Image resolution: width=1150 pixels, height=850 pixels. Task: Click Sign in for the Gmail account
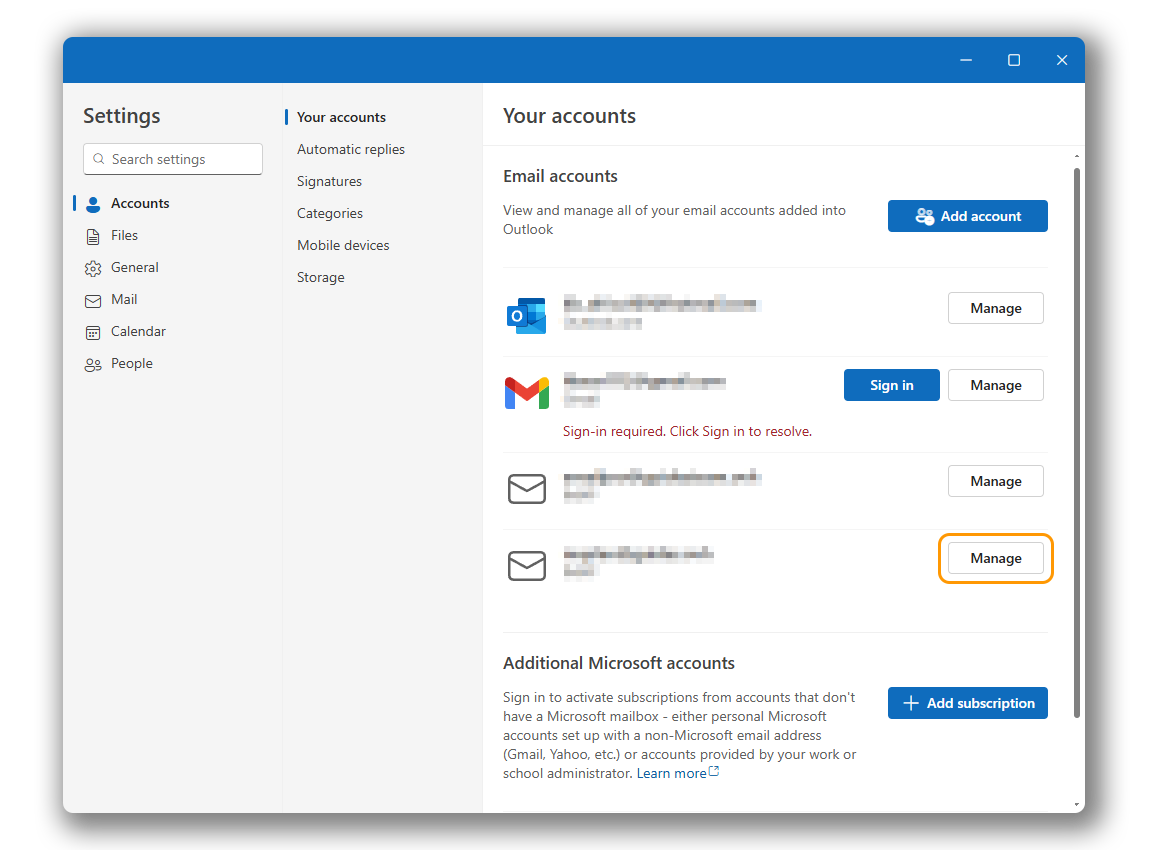(891, 385)
